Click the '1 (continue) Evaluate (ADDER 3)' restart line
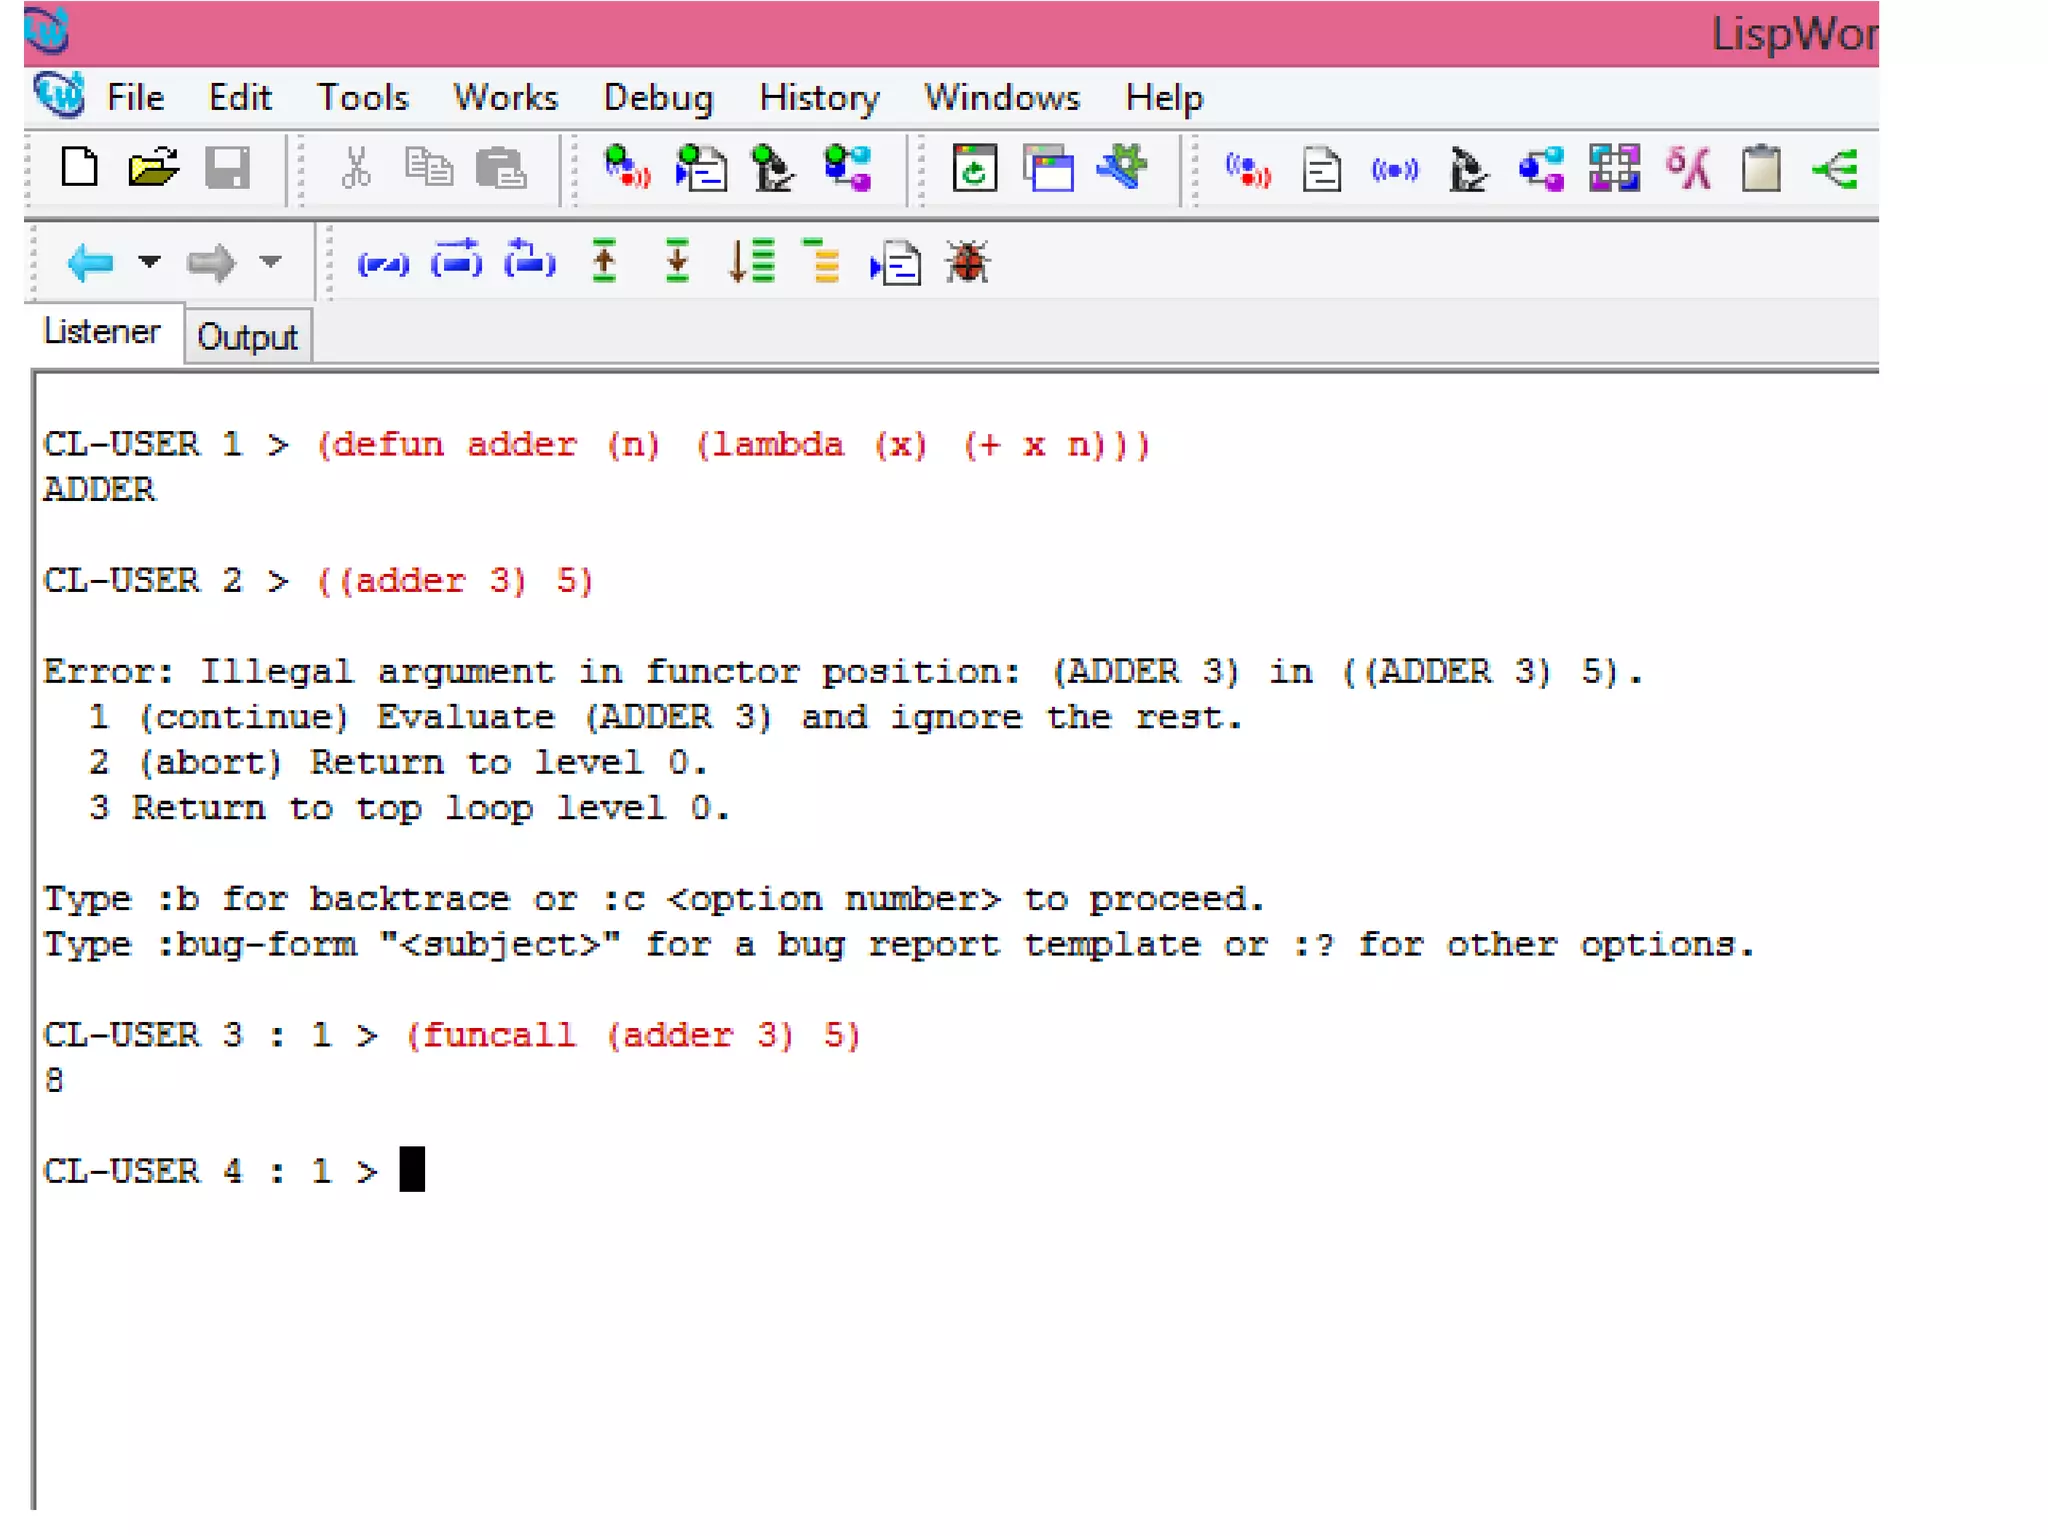The height and width of the screenshot is (1536, 2048). (665, 717)
